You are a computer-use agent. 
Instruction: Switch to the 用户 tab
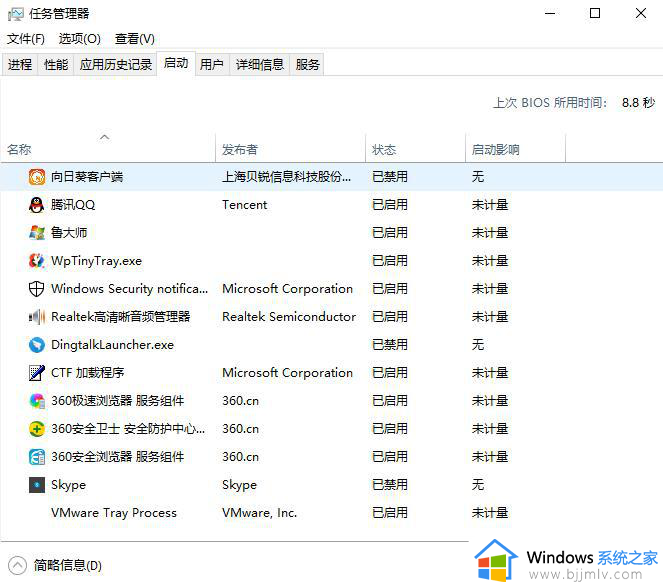(212, 65)
